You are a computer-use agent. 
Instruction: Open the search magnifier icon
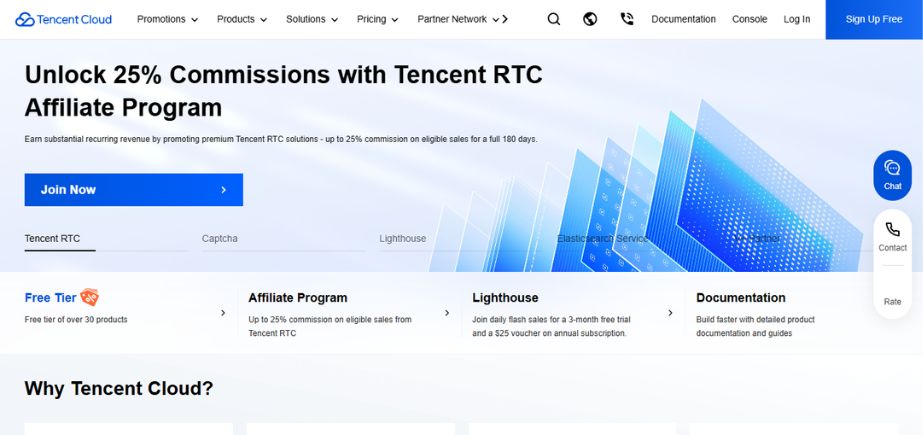[x=554, y=19]
